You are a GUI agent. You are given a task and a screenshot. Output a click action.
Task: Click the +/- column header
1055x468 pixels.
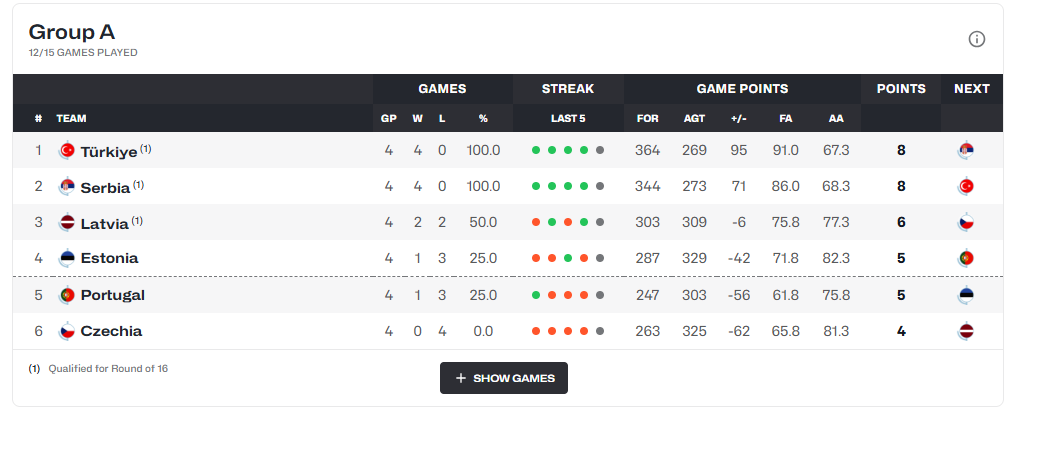point(739,118)
